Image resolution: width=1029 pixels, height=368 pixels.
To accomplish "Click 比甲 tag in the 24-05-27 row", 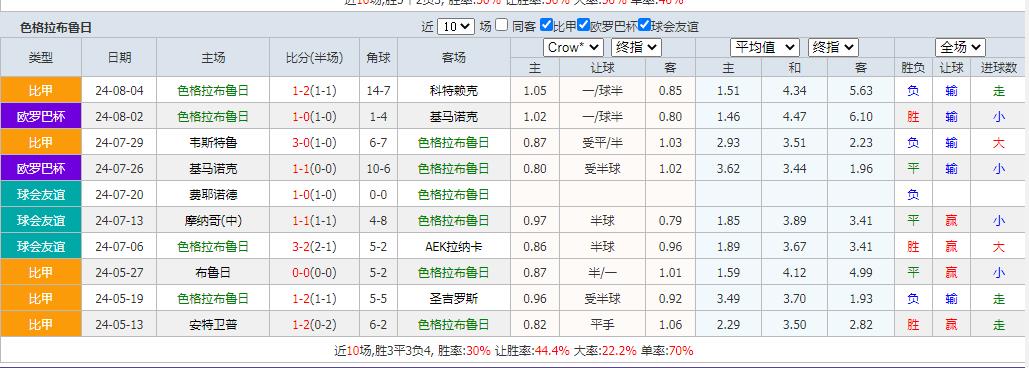I will tap(41, 272).
